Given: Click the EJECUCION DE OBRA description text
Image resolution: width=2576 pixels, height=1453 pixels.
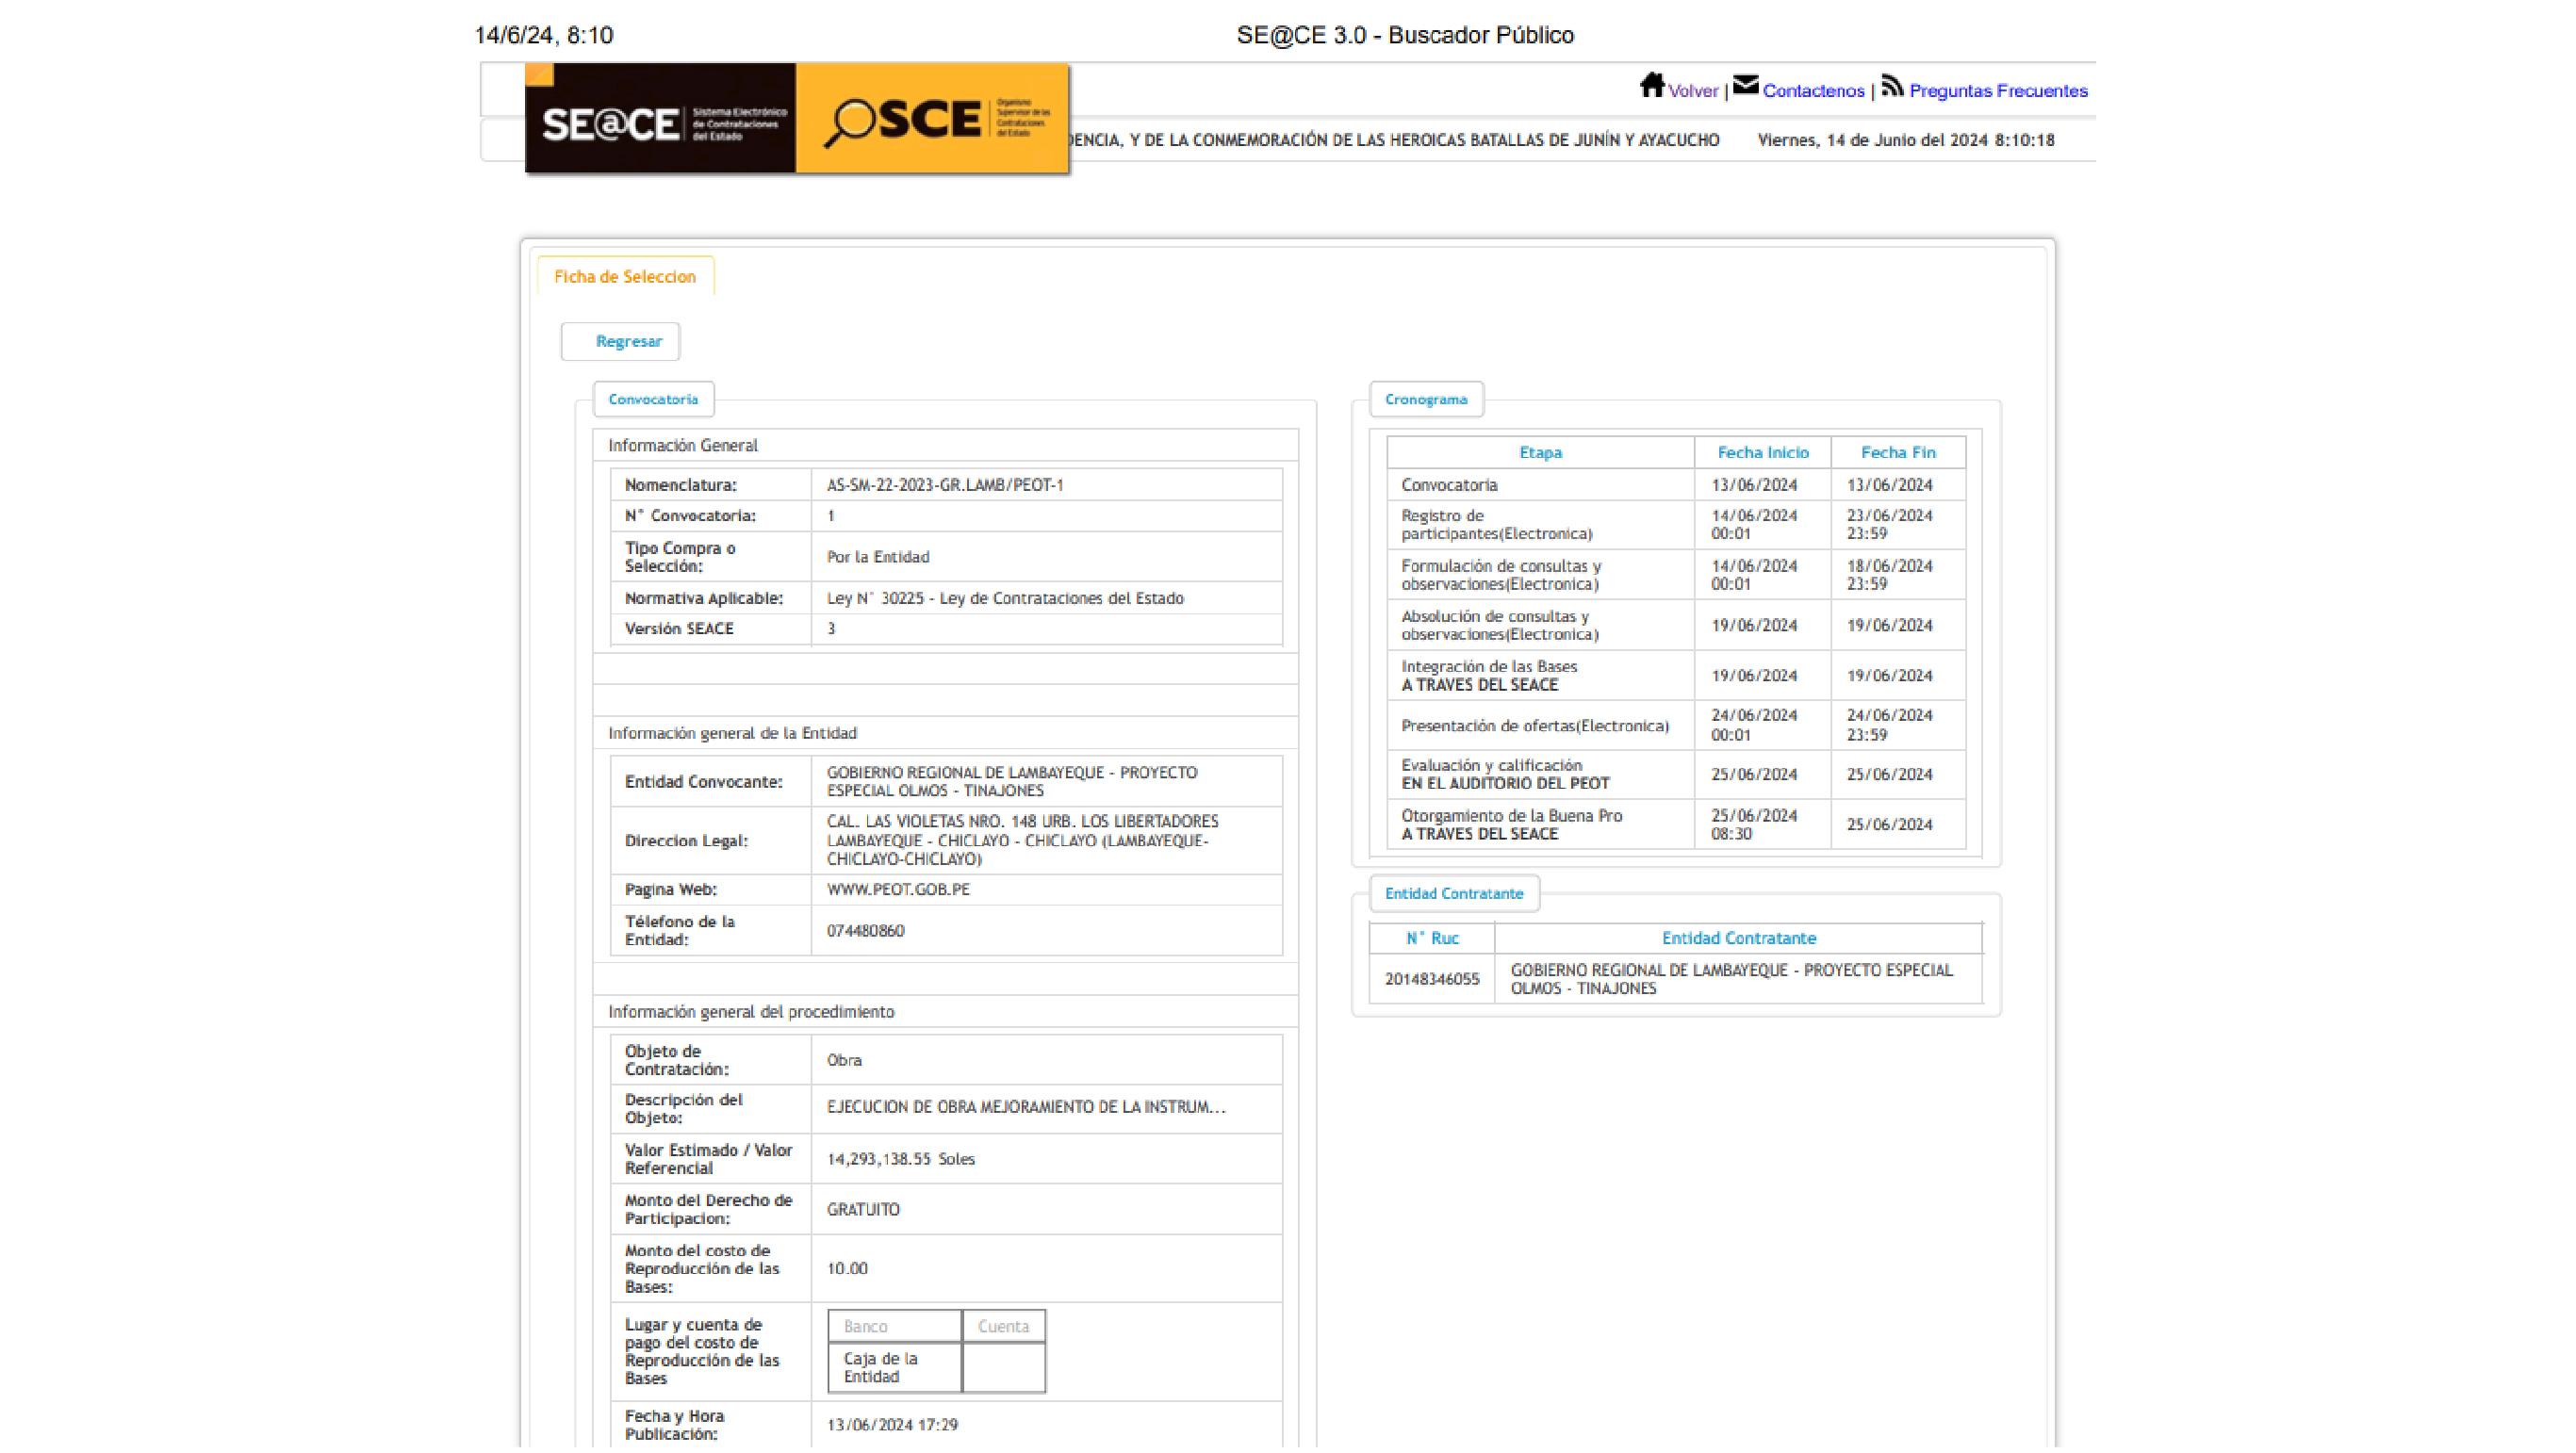Looking at the screenshot, I should [1026, 1108].
